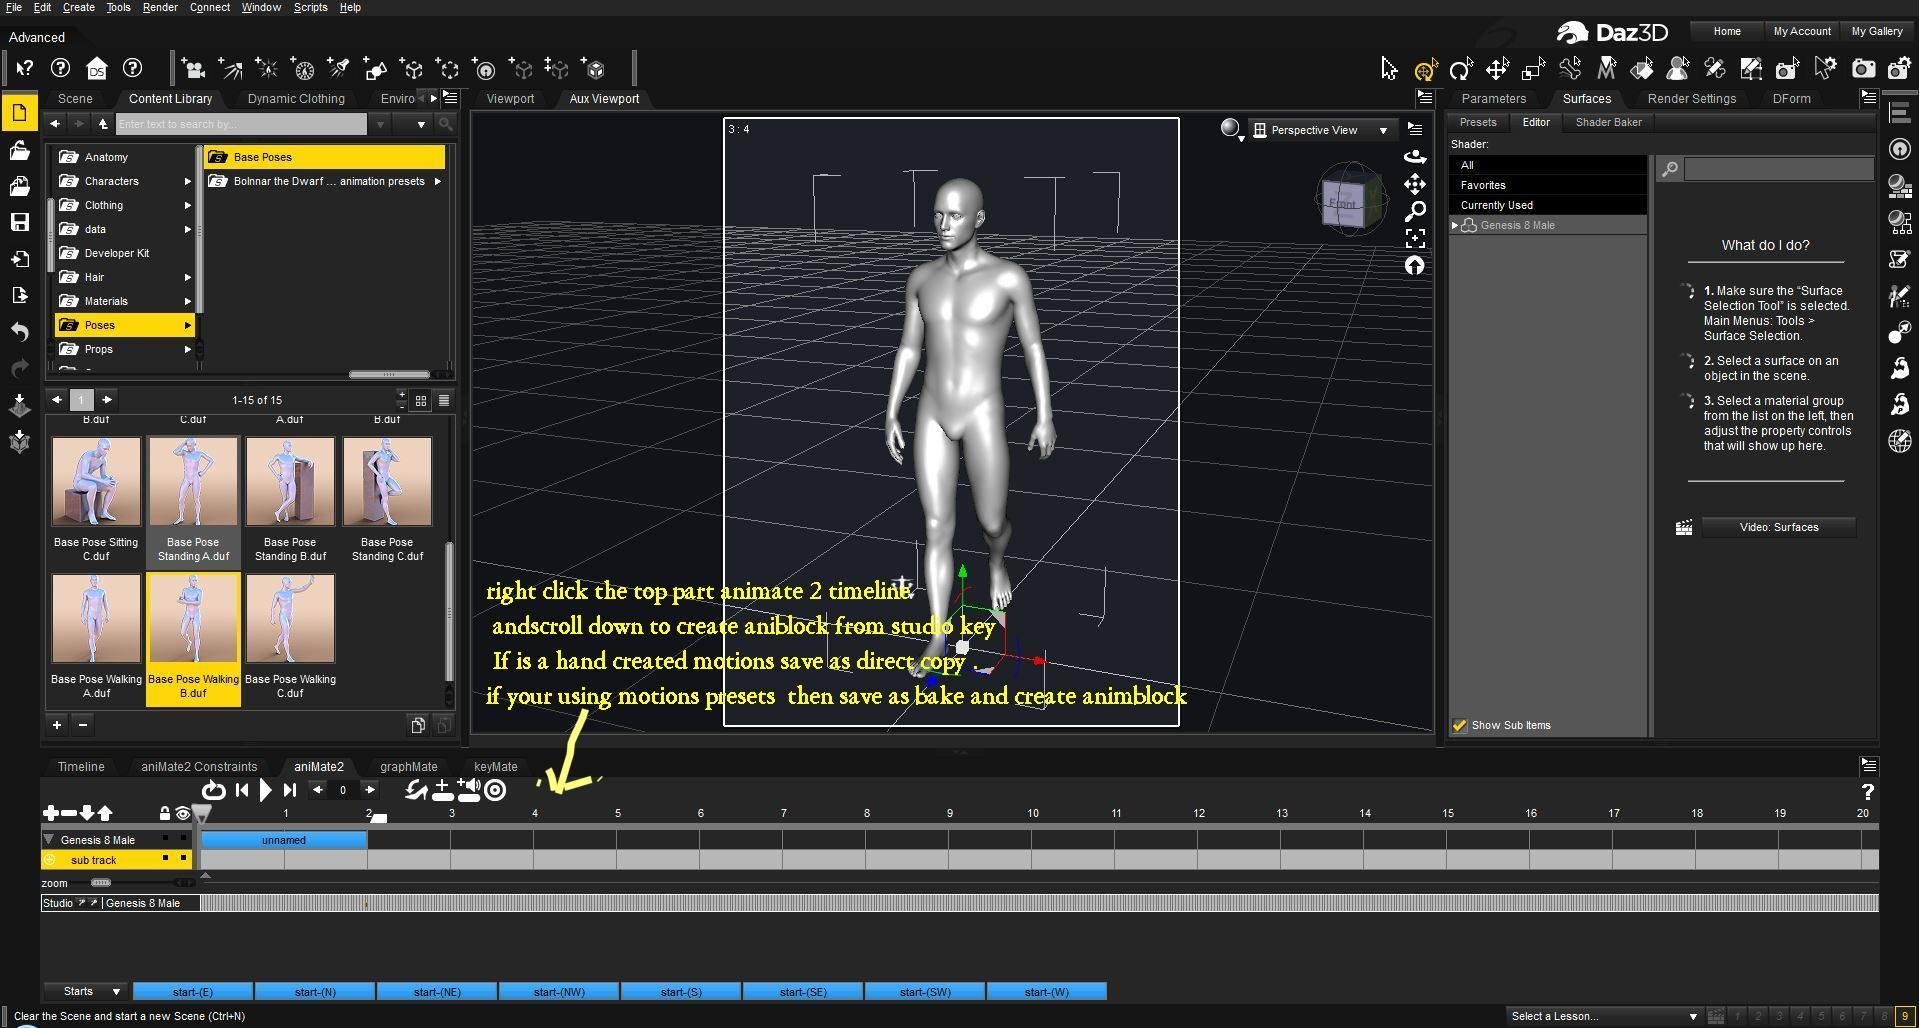
Task: Click the Home button
Action: click(x=1726, y=31)
